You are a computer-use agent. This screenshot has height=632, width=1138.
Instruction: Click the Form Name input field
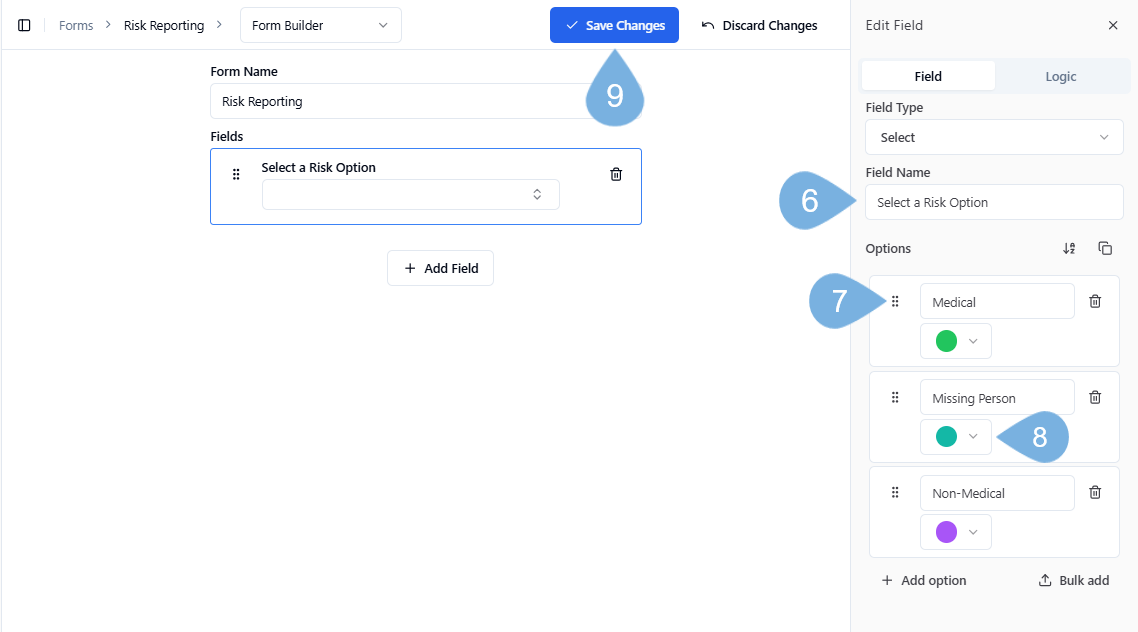(400, 101)
